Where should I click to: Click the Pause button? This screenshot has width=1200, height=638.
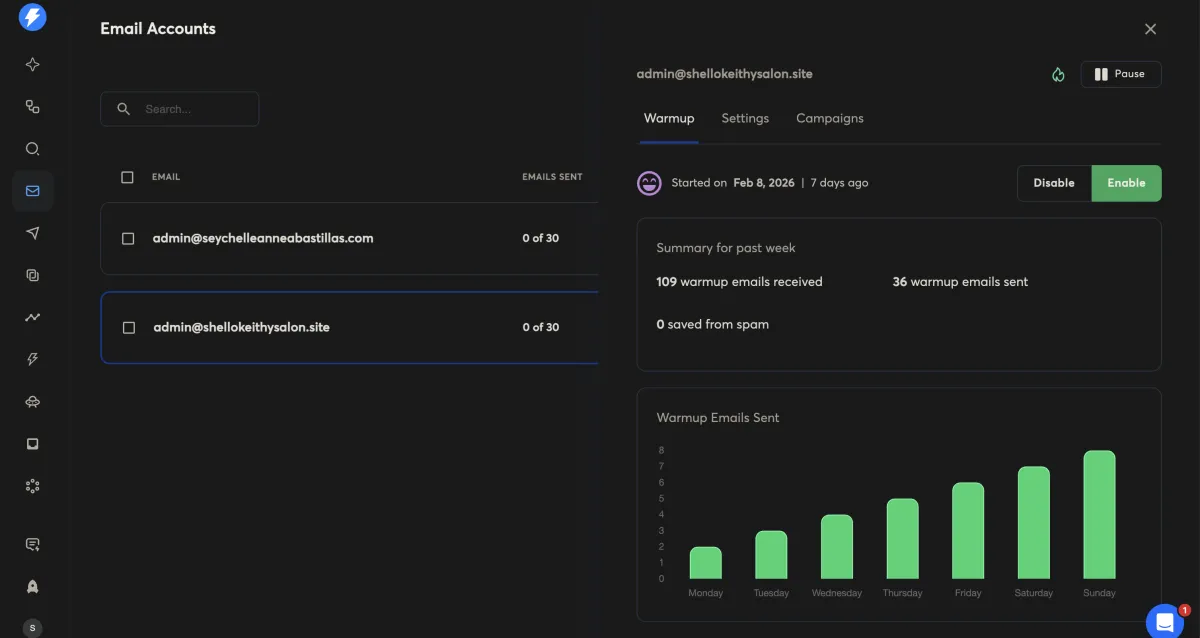pos(1120,74)
